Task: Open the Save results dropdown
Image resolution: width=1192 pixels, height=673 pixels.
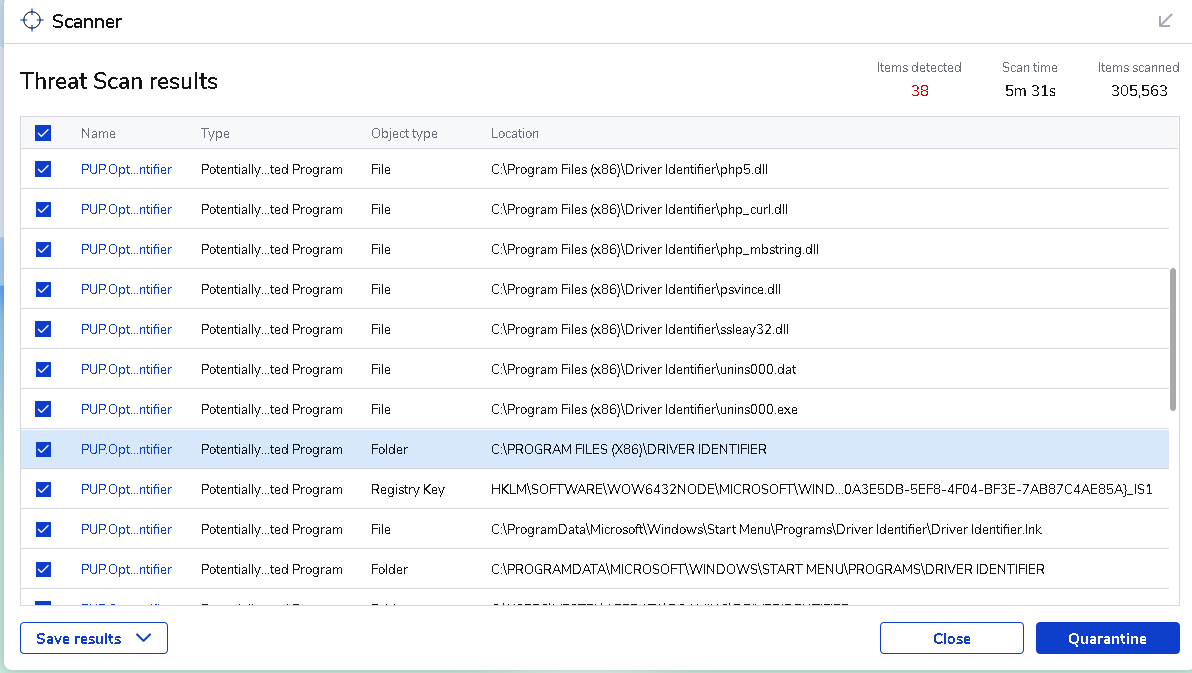Action: pyautogui.click(x=94, y=638)
